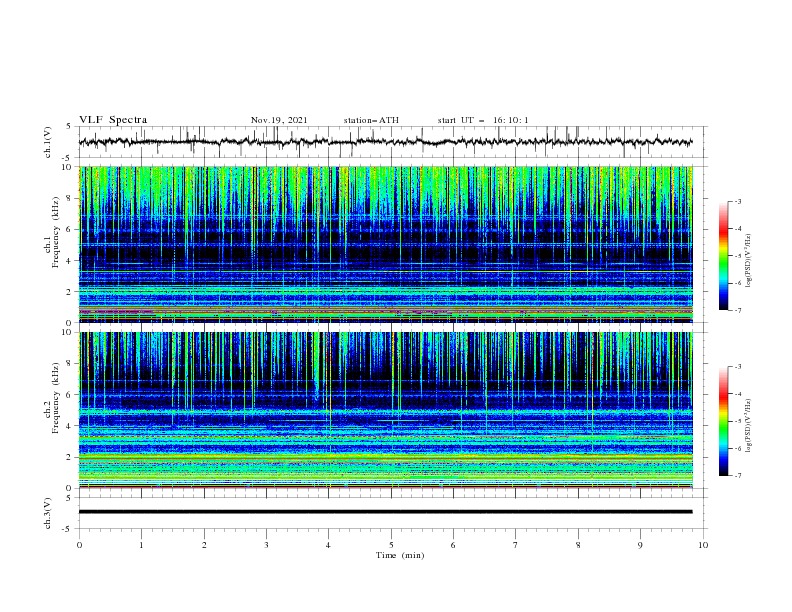This screenshot has width=792, height=612.
Task: Click the ch.1 voltage waveform trace
Action: coord(385,142)
